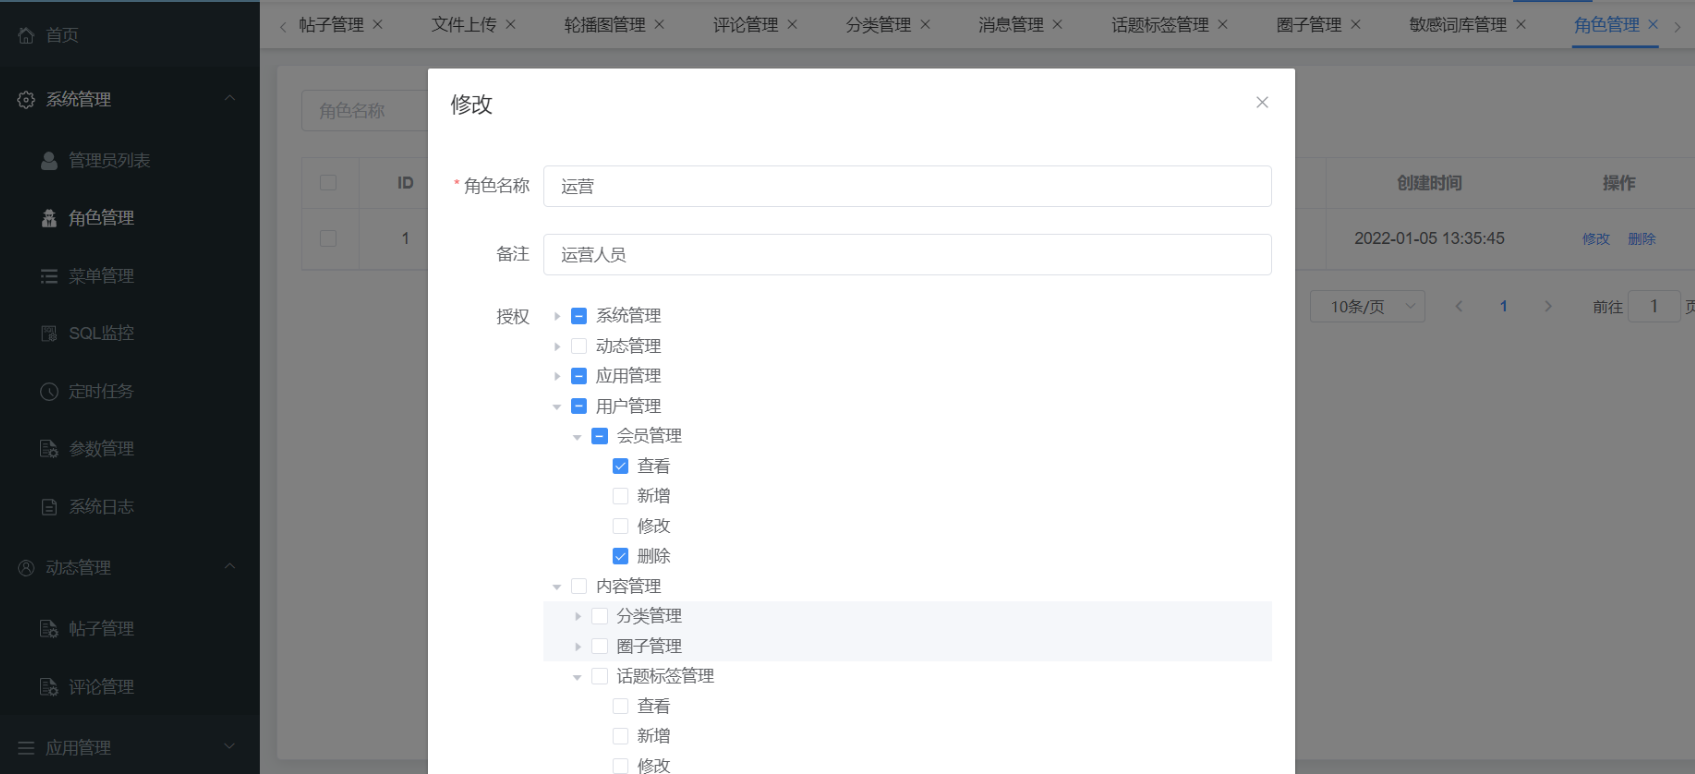Click the clock icon for 定时任务
The image size is (1695, 774).
[49, 391]
